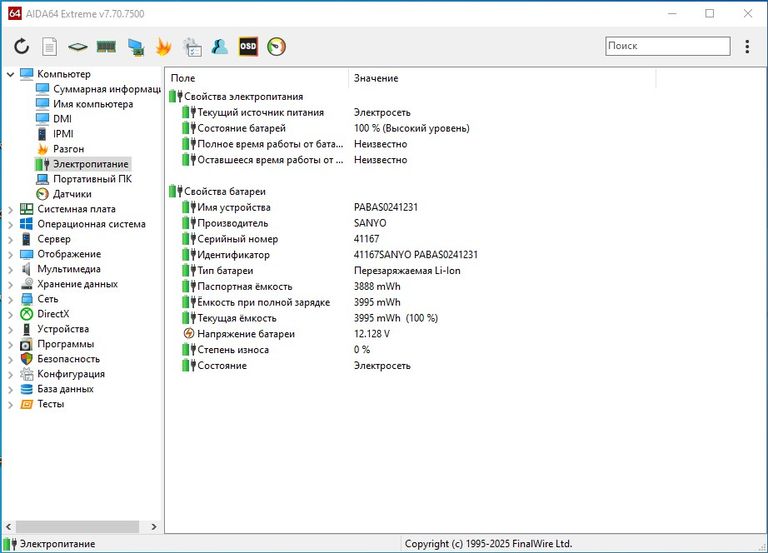The height and width of the screenshot is (553, 768).
Task: Launch the system stability flame icon
Action: point(163,47)
